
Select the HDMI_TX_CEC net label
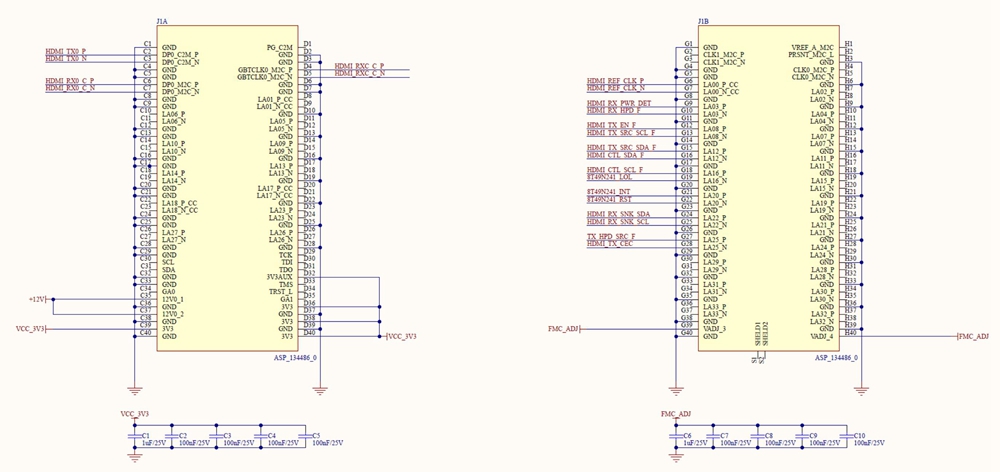coord(609,243)
